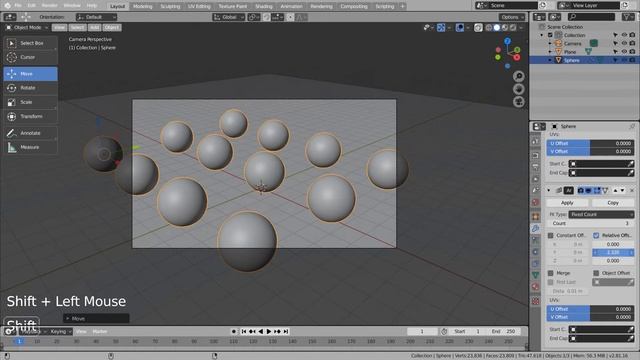This screenshot has height=360, width=640.
Task: Enable the Object Offset checkbox
Action: (x=596, y=273)
